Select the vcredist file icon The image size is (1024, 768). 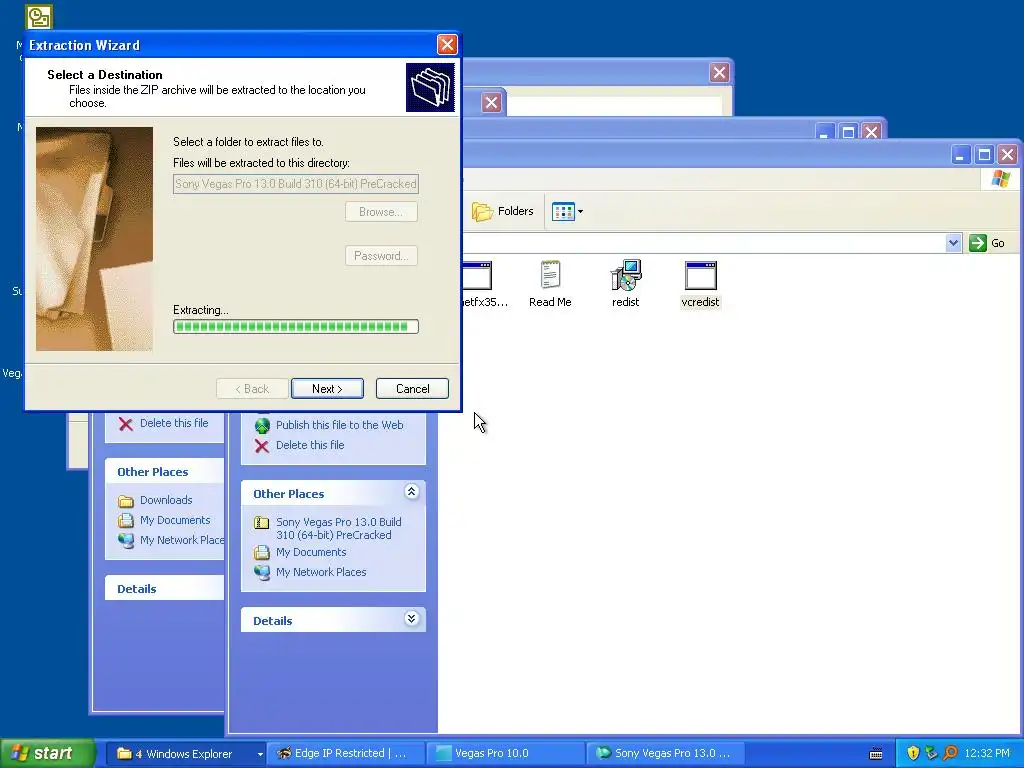pyautogui.click(x=700, y=284)
